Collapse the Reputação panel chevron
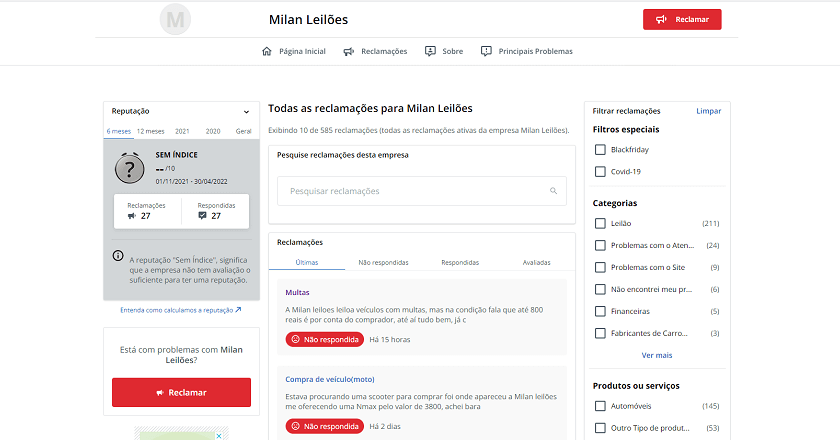The image size is (840, 440). (x=246, y=112)
